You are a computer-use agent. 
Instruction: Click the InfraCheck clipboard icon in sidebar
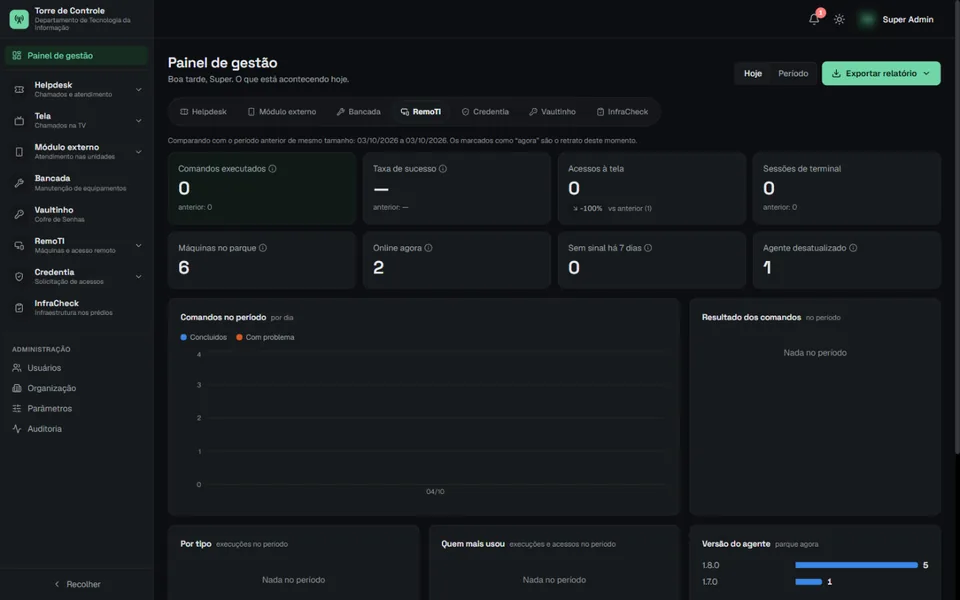[x=19, y=308]
